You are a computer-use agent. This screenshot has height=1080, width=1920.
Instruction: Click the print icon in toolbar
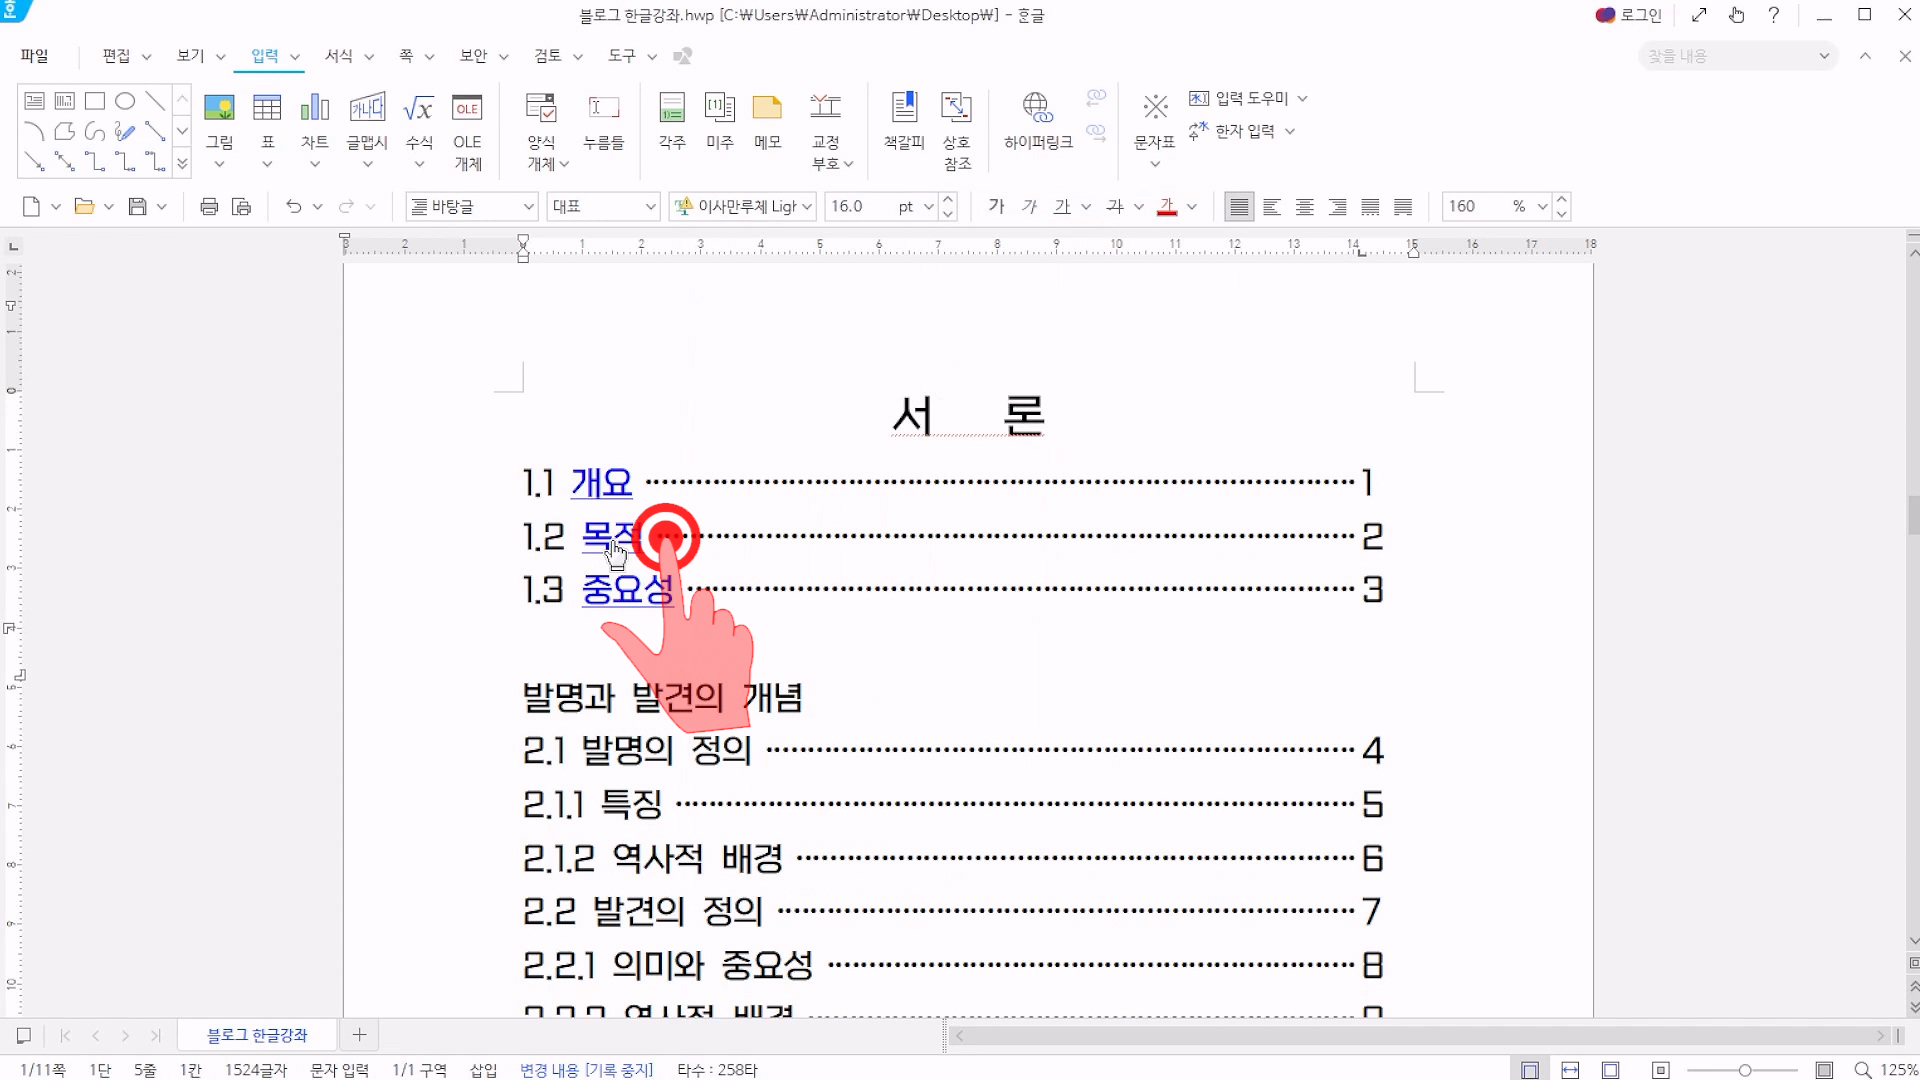209,207
